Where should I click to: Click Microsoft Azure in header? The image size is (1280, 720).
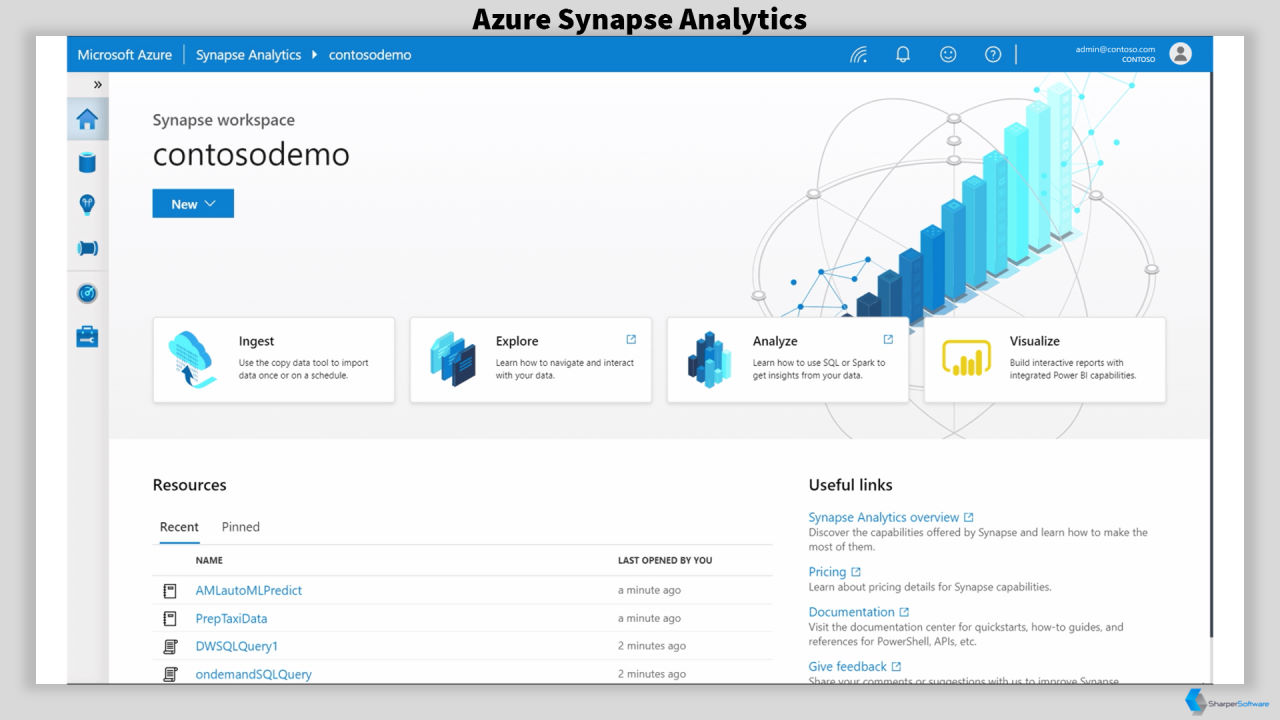point(125,55)
